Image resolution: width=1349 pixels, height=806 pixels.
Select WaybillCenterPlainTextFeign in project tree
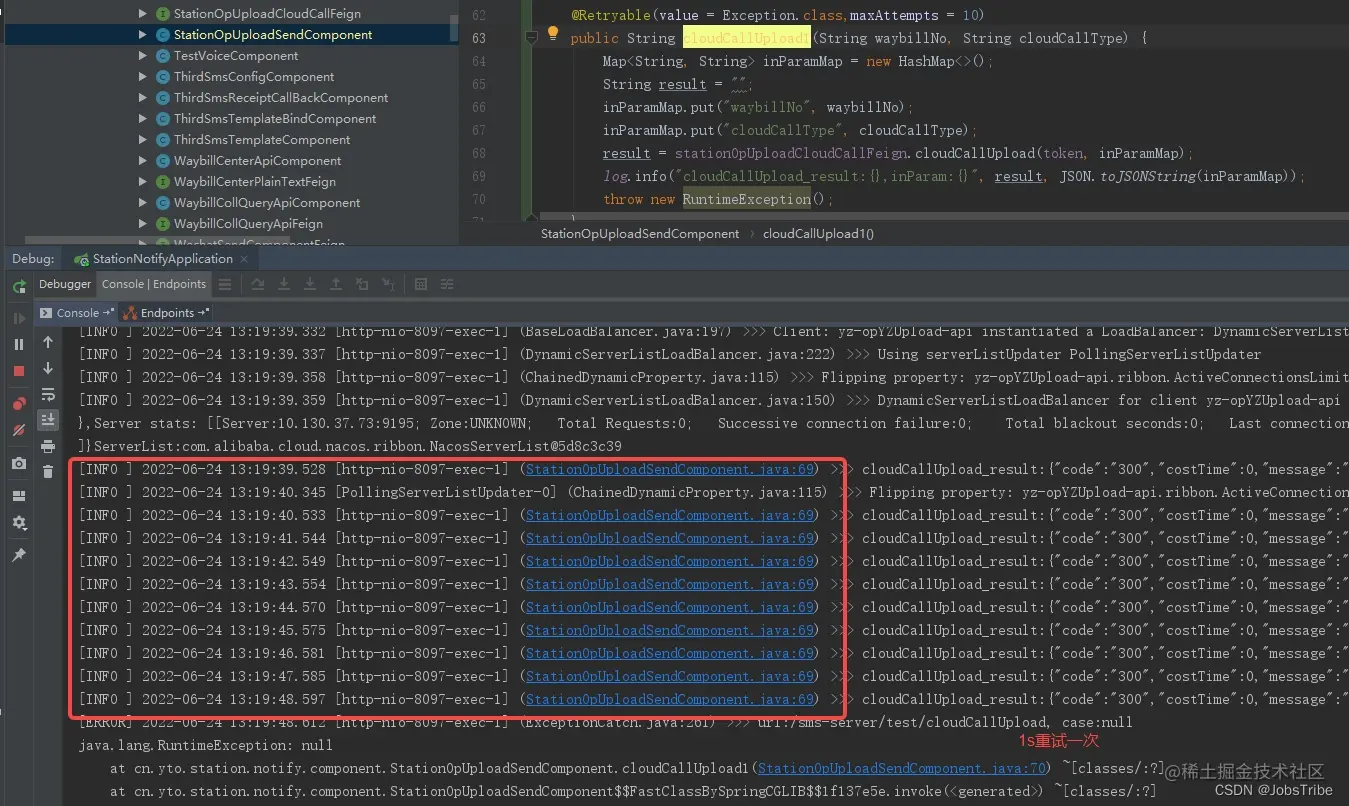255,182
